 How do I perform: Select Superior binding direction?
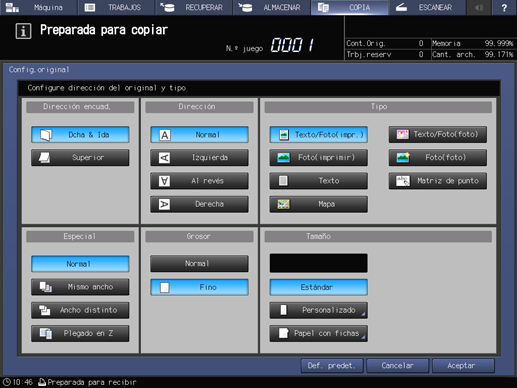80,157
